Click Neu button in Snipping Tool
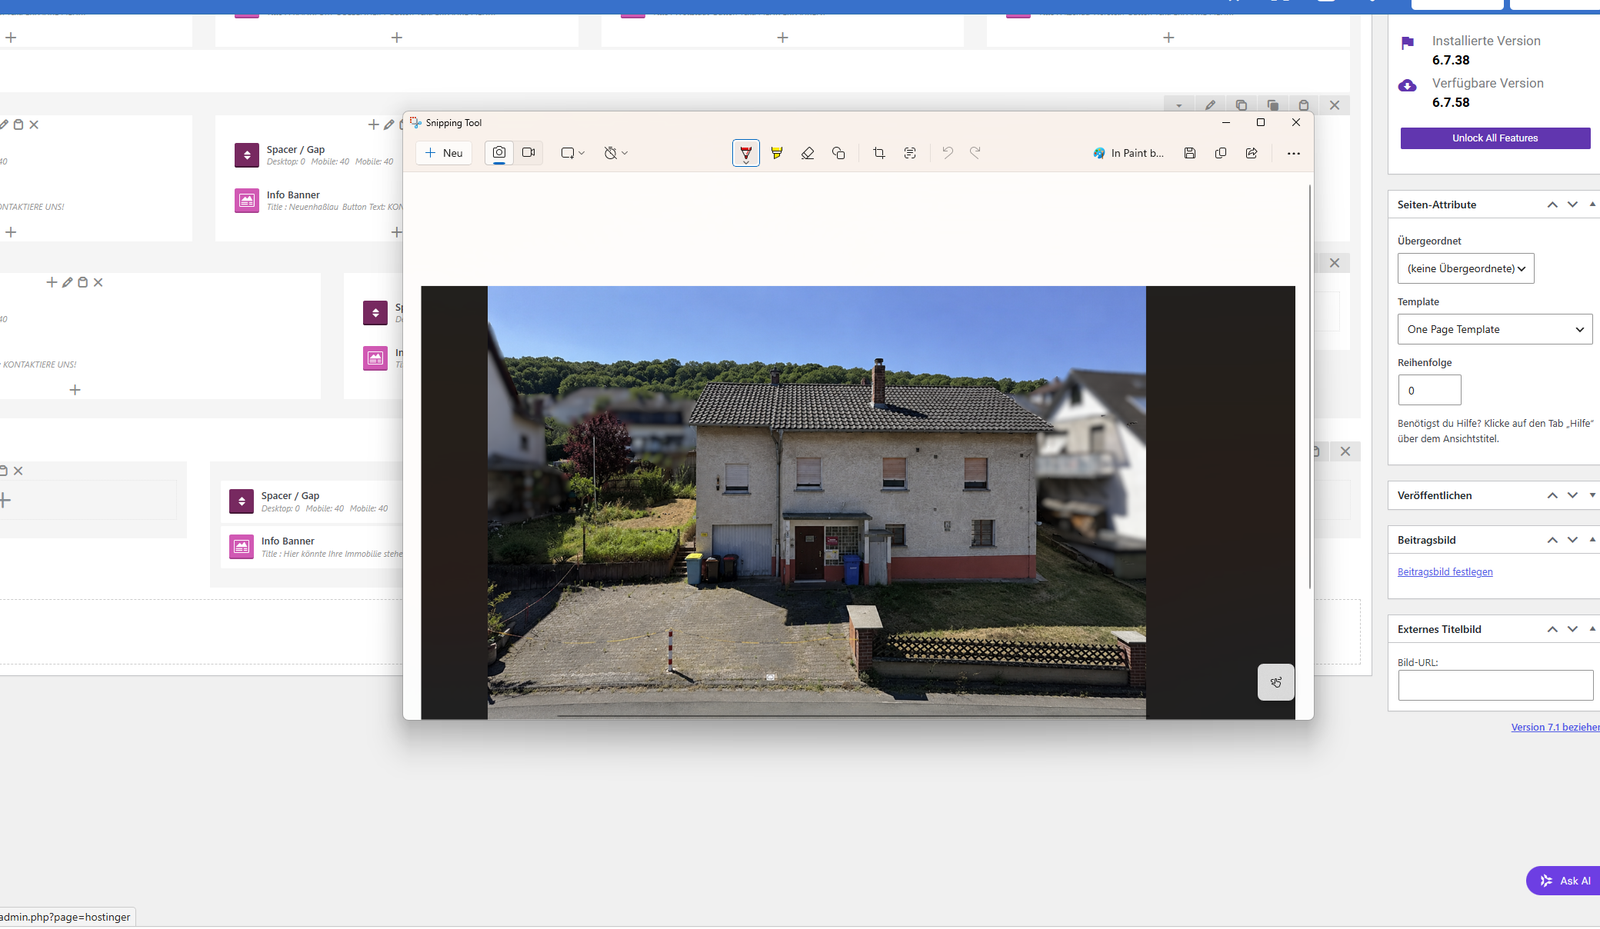Viewport: 1600px width, 929px height. pyautogui.click(x=443, y=153)
